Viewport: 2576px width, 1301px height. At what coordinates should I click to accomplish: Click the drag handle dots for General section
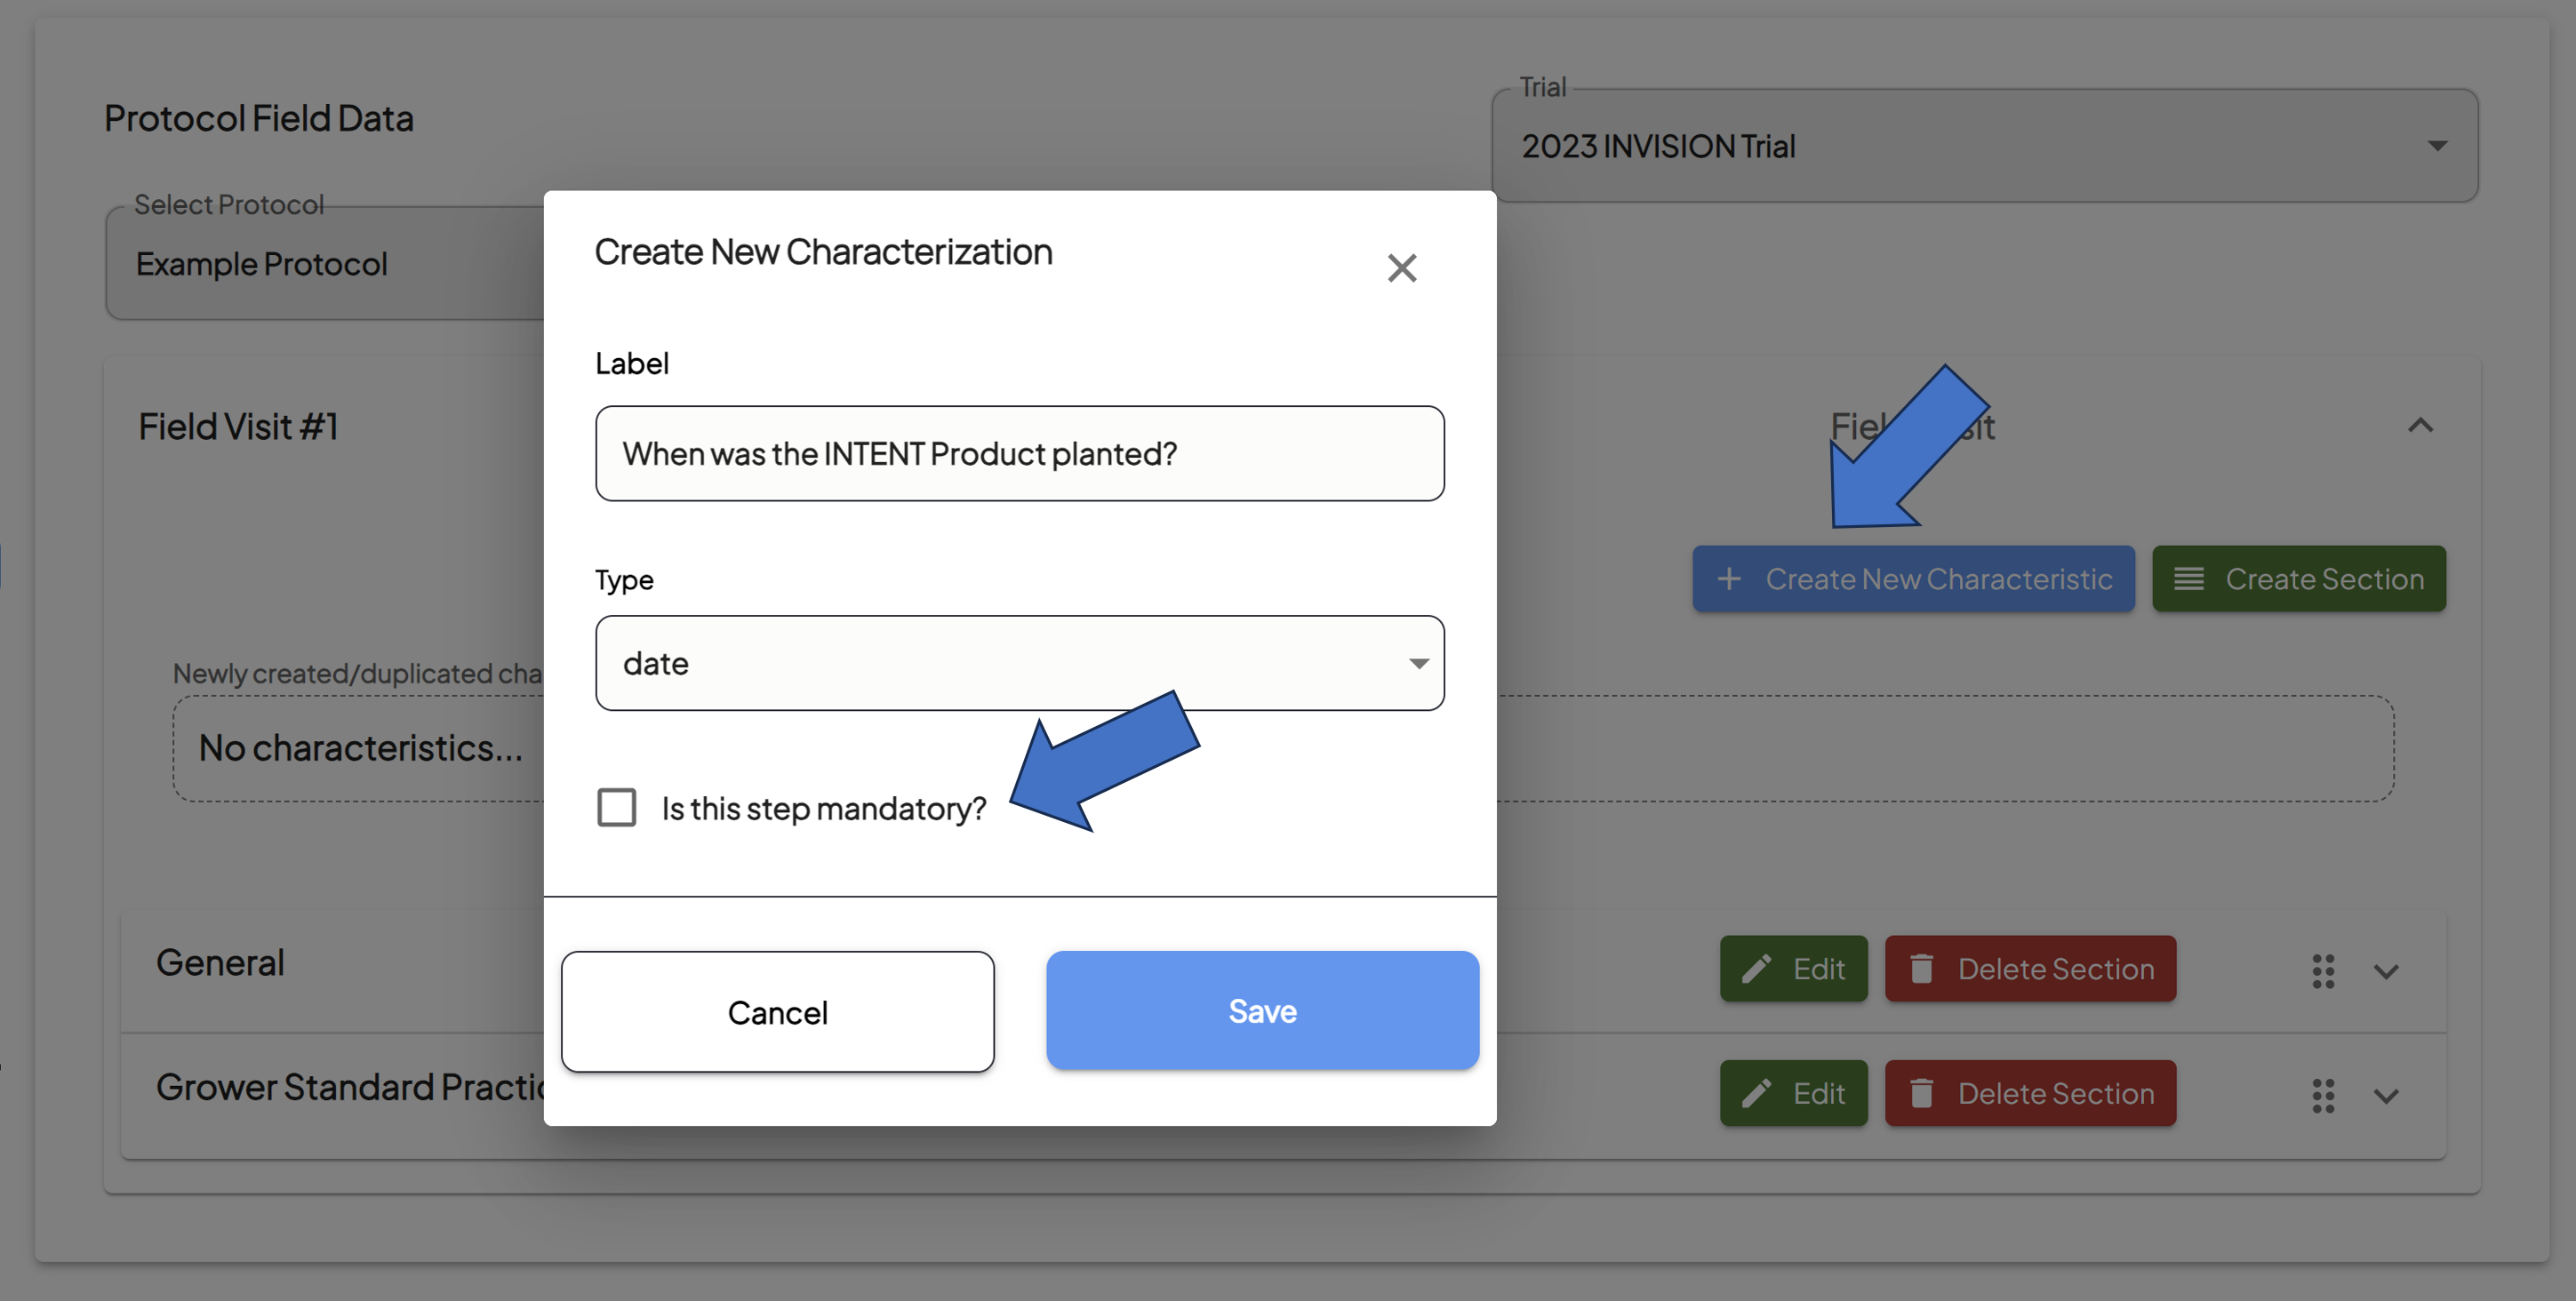point(2323,971)
